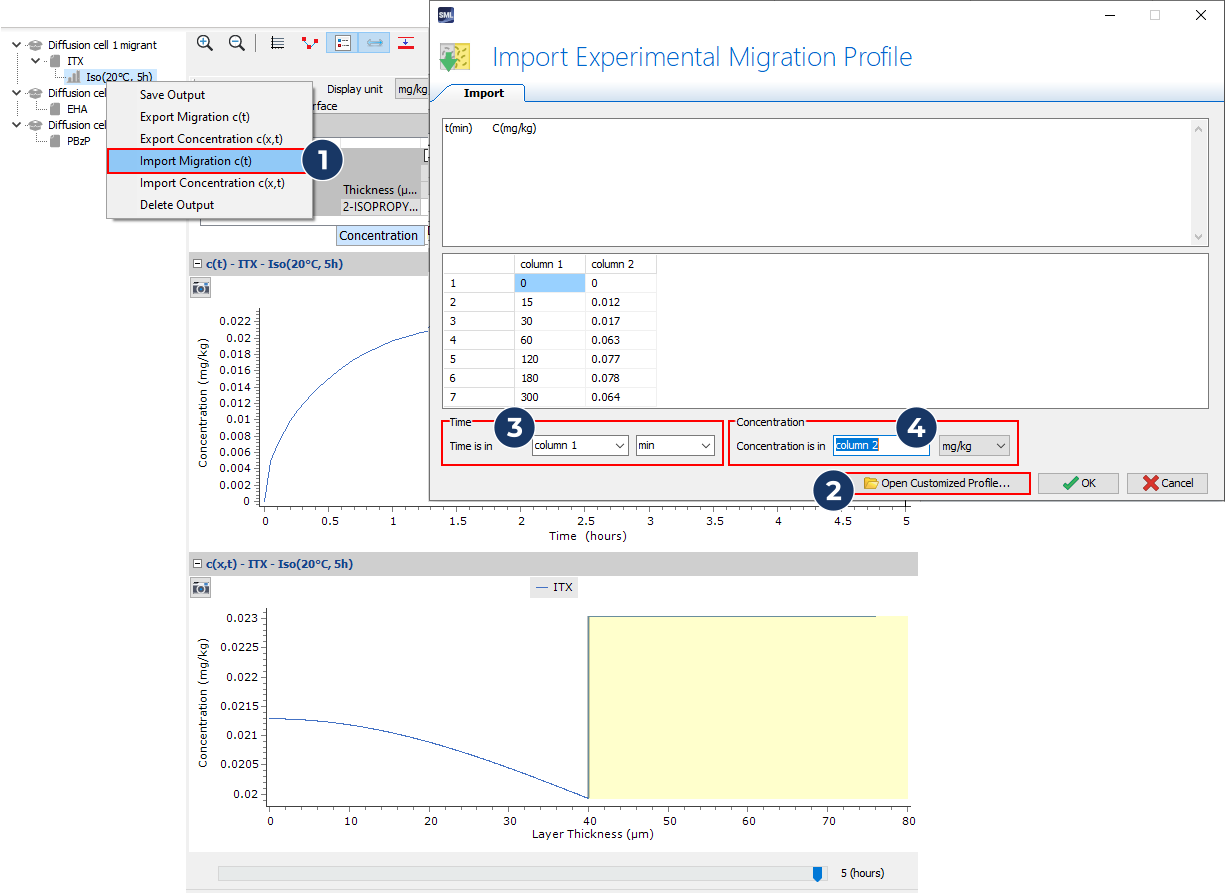
Task: Click camera icon above the c(x,t) chart
Action: coord(201,588)
